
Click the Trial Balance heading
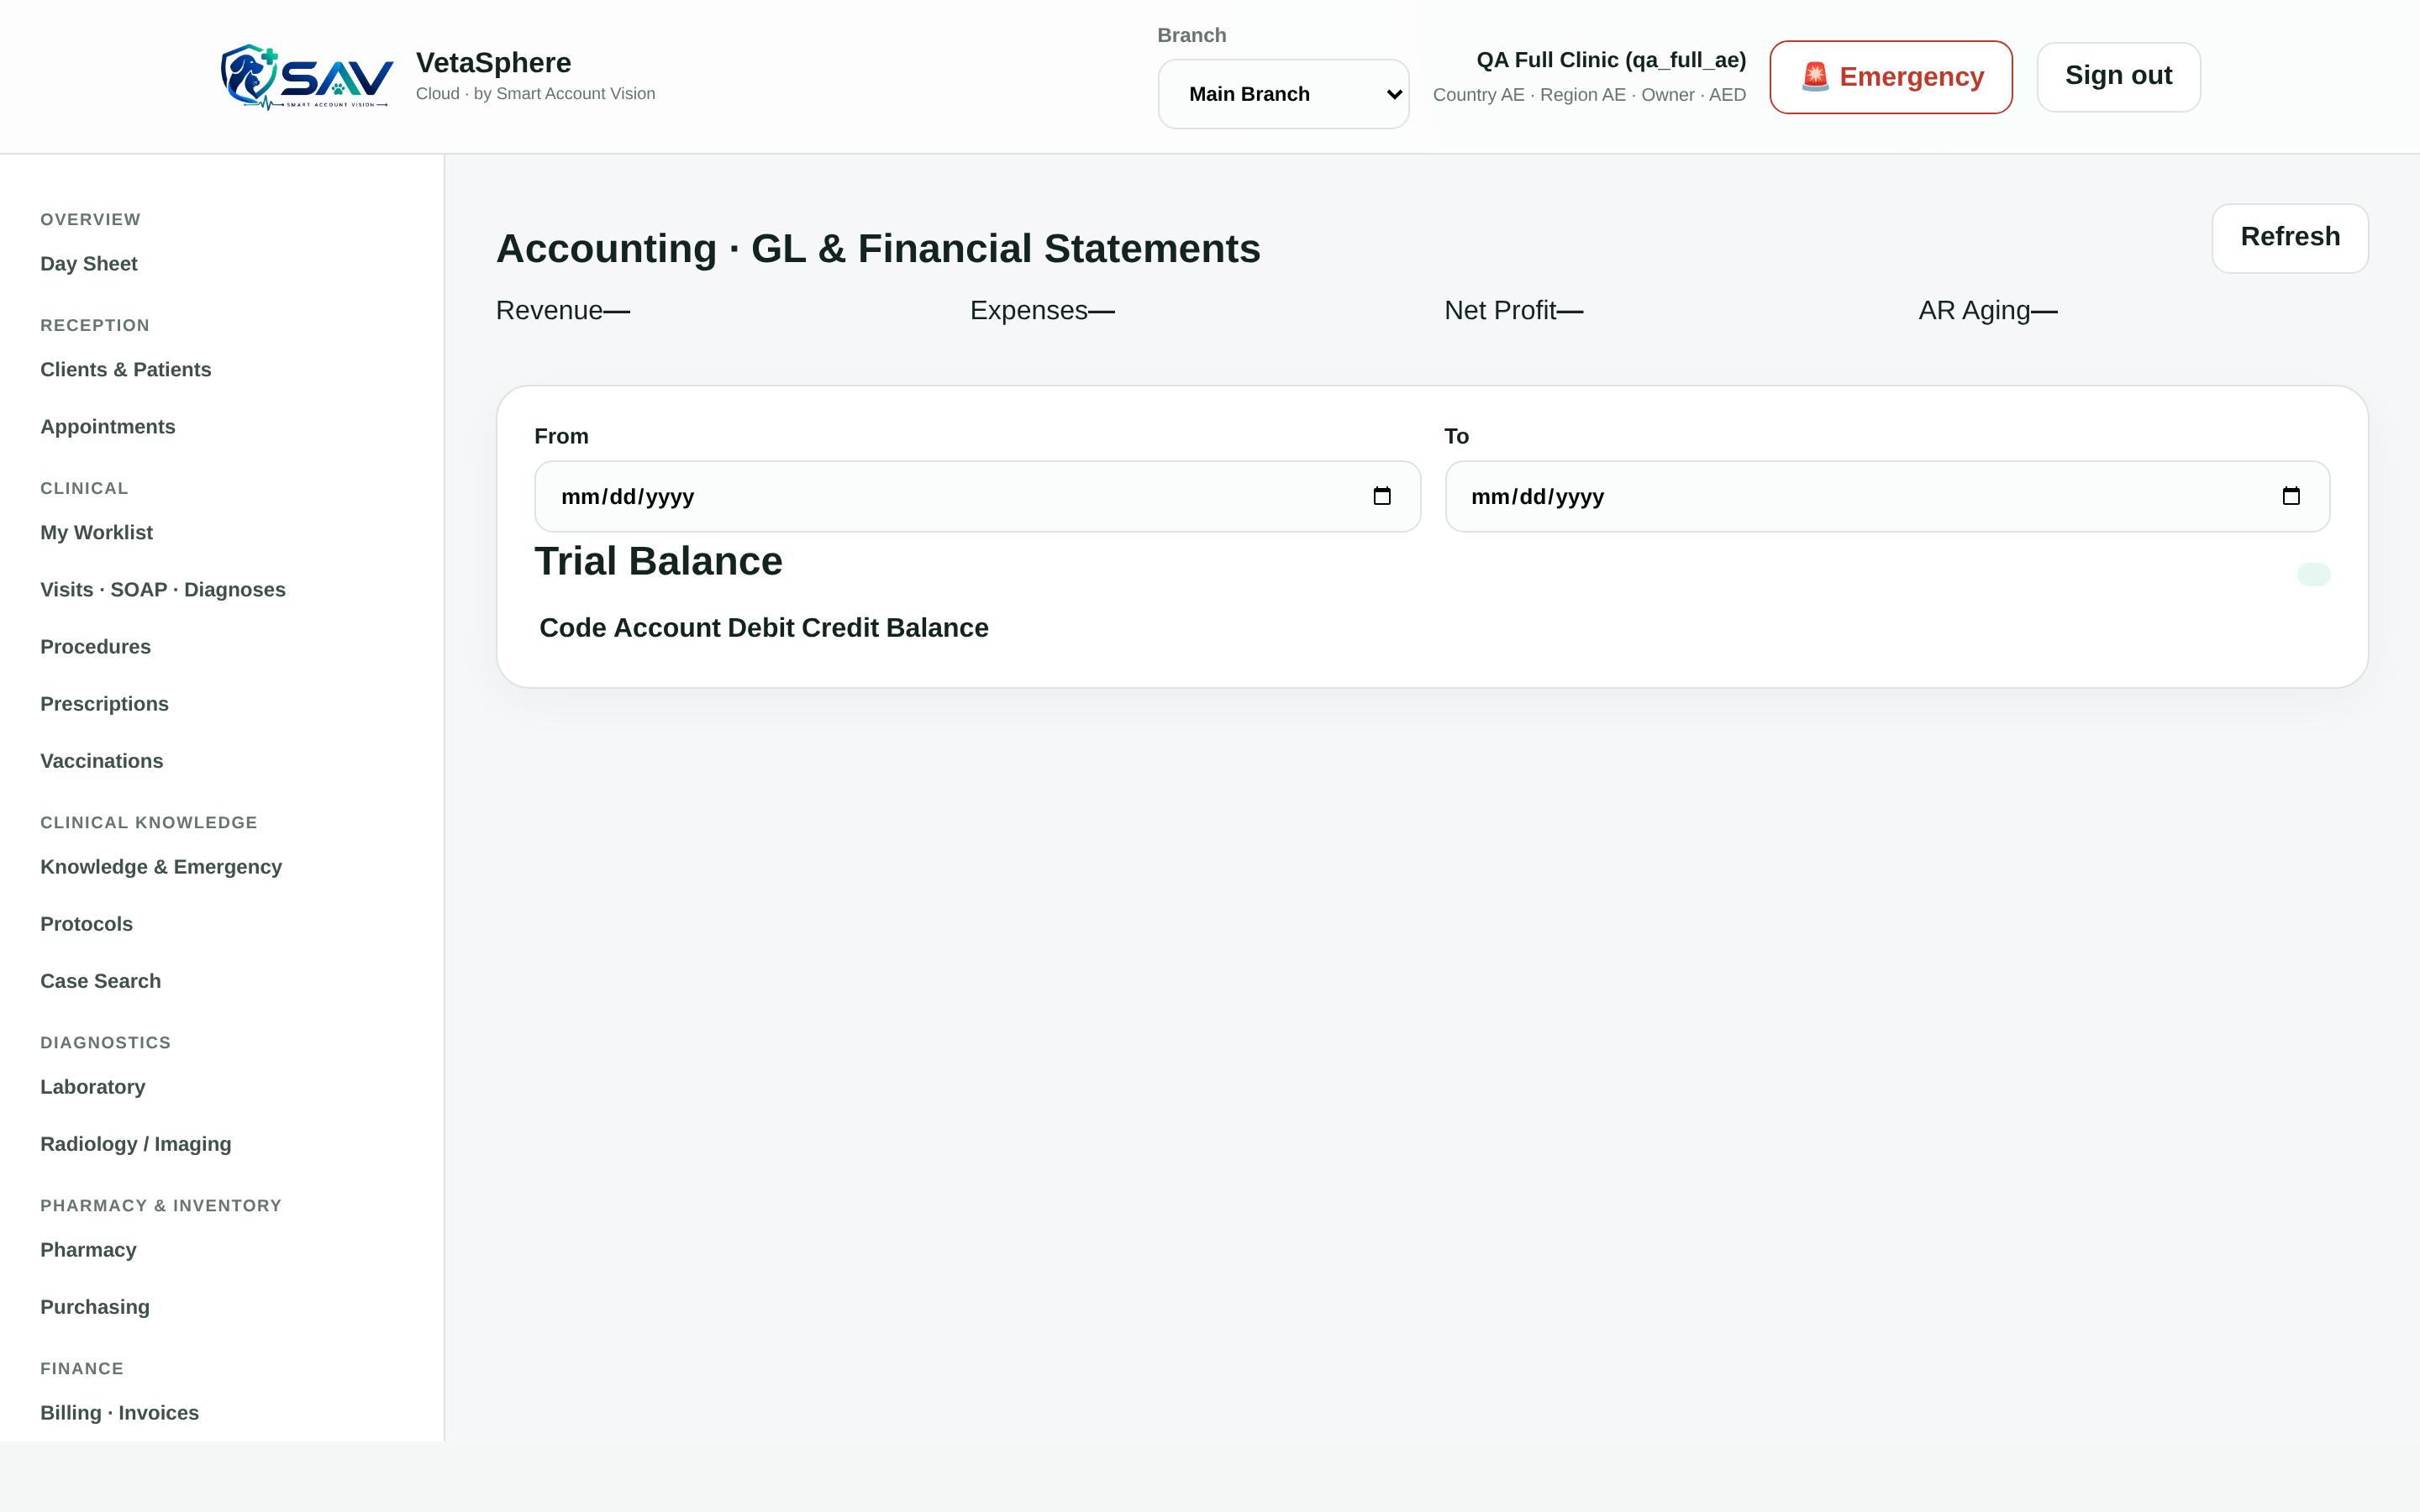(658, 561)
